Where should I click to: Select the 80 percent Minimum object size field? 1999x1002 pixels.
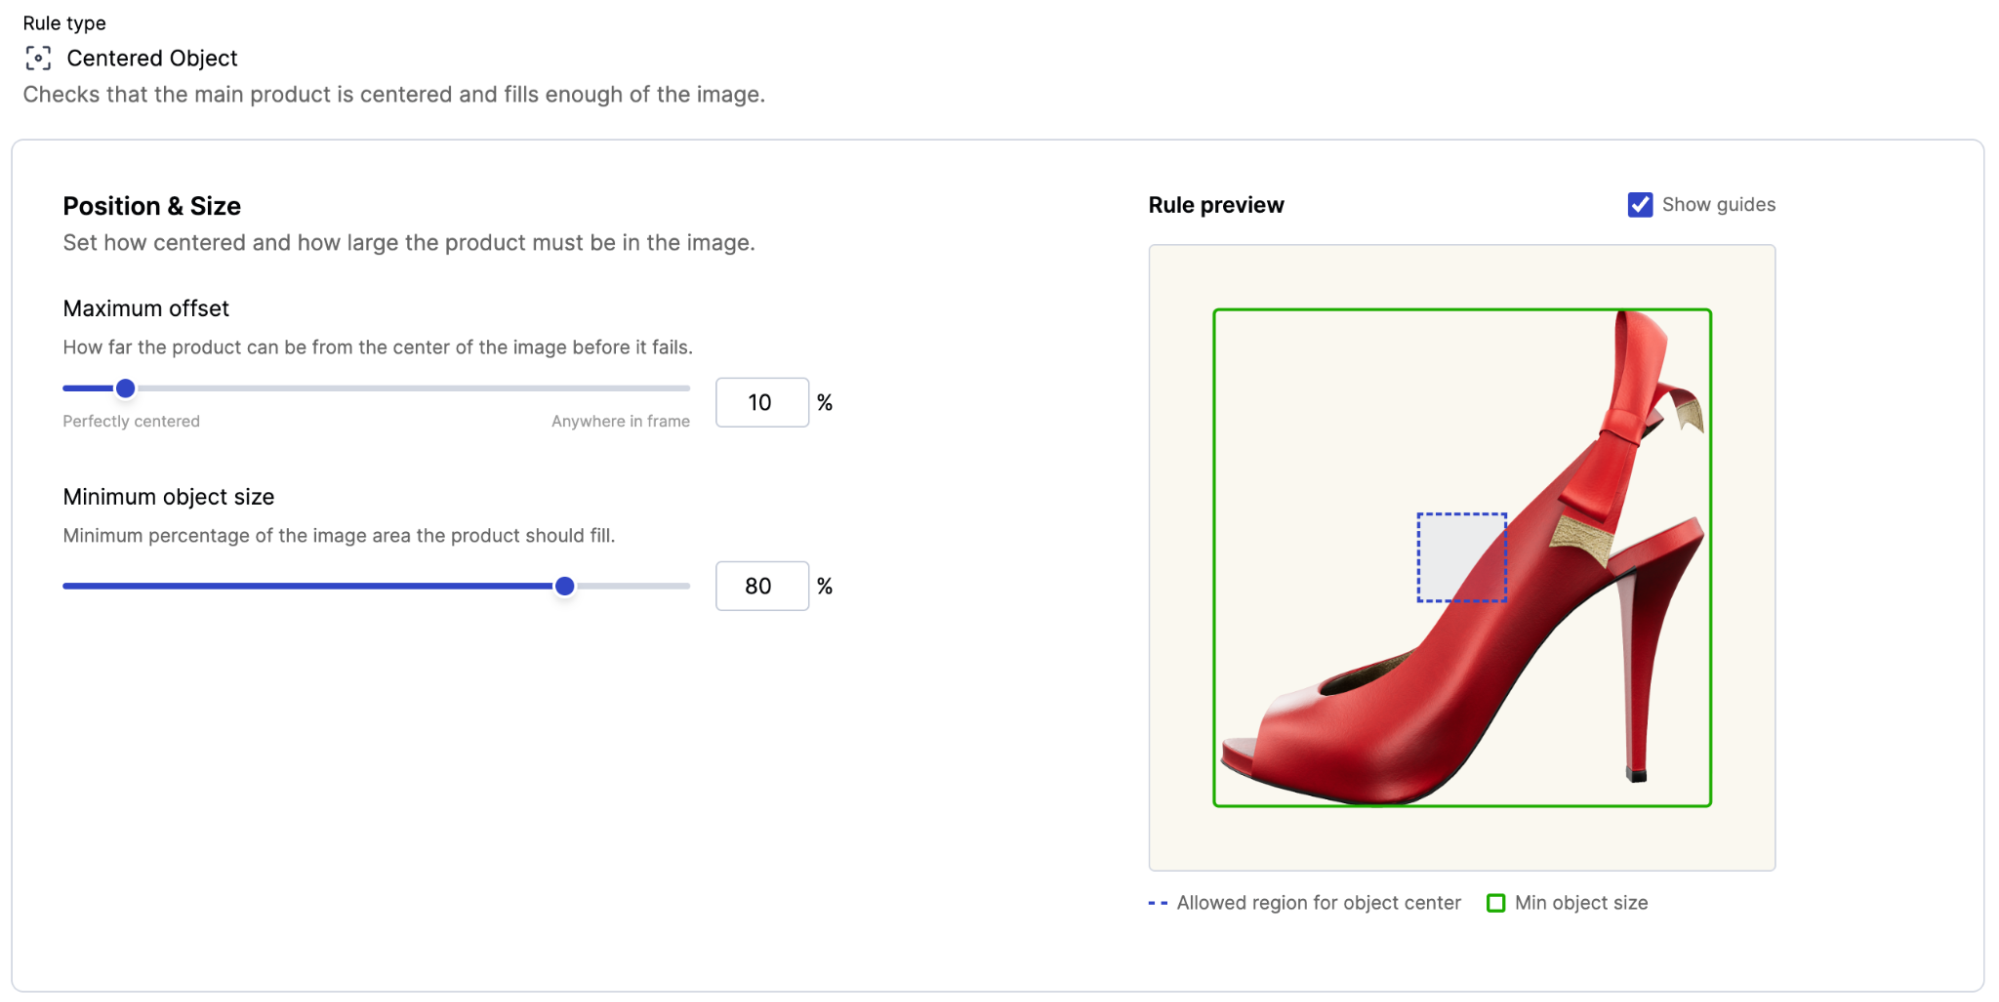(x=761, y=586)
